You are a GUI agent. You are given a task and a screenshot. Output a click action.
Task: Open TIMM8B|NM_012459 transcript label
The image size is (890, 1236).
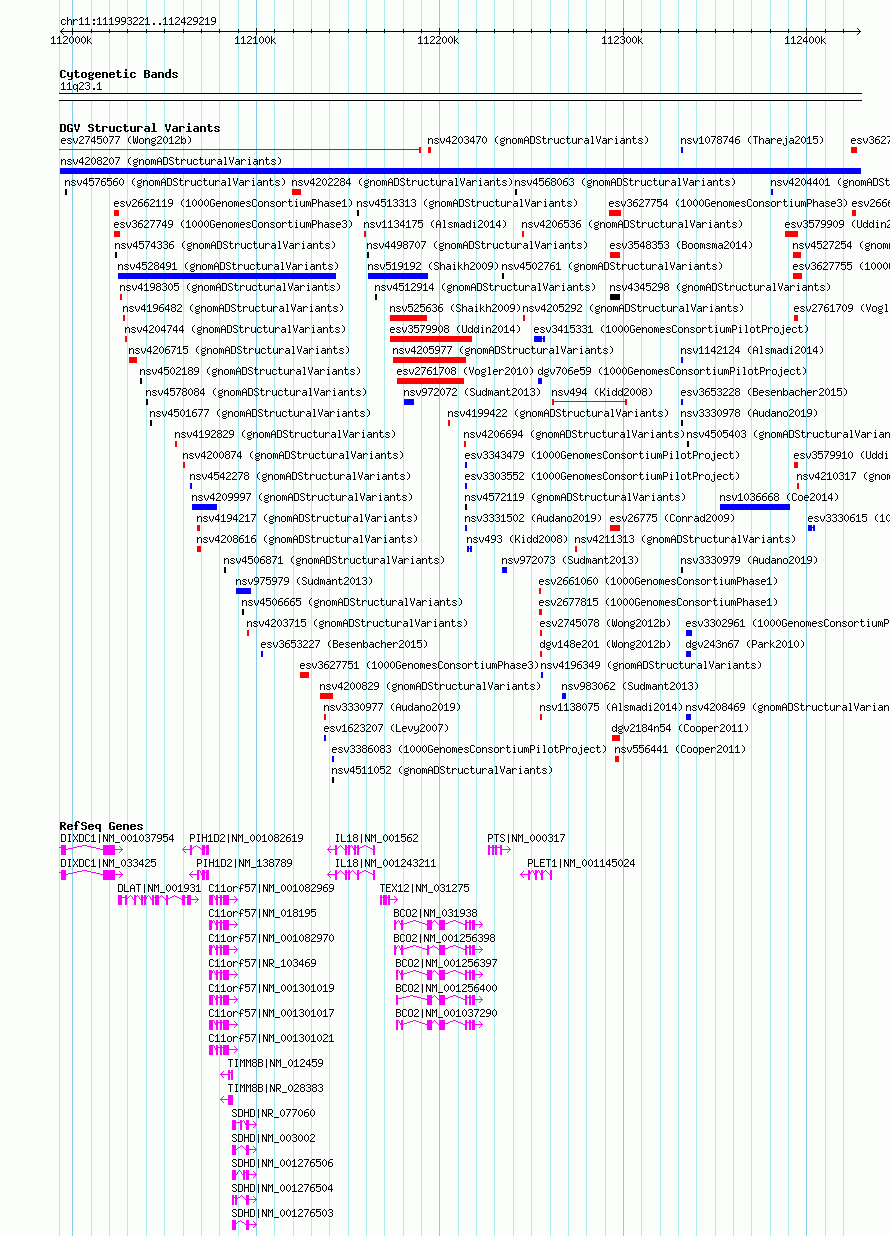pos(276,1063)
